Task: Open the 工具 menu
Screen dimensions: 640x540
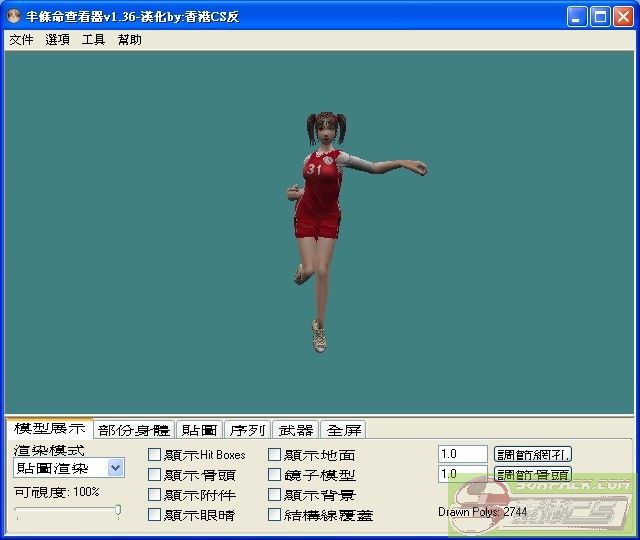Action: click(x=93, y=40)
